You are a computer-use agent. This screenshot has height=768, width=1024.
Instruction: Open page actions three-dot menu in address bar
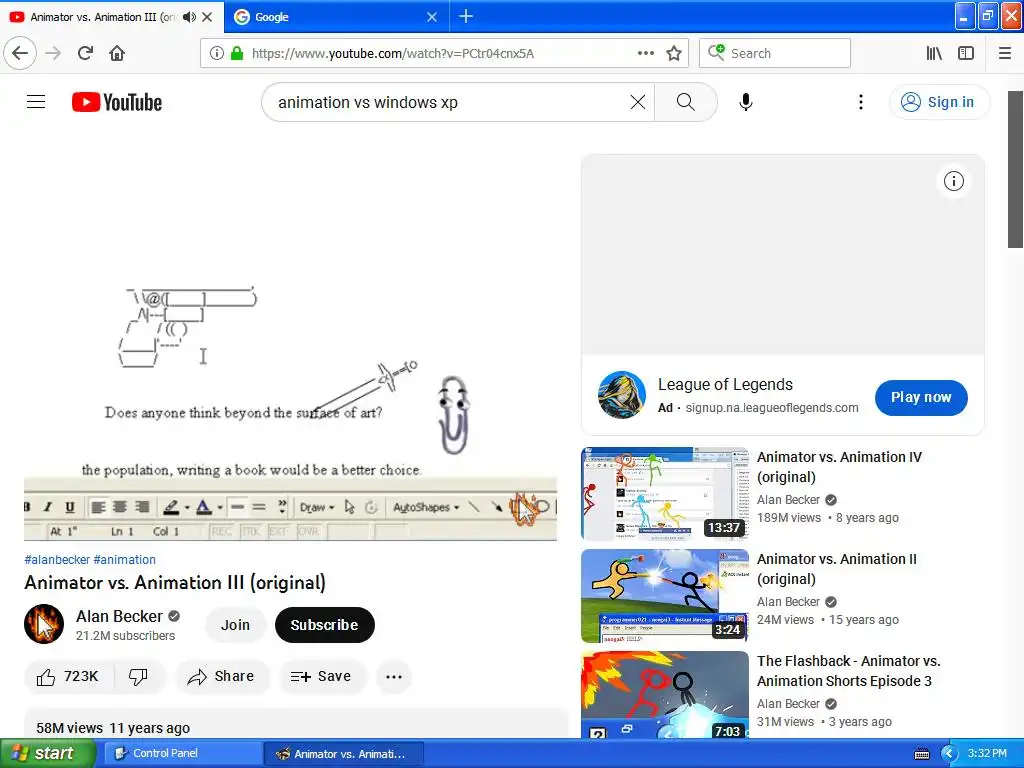[x=645, y=53]
